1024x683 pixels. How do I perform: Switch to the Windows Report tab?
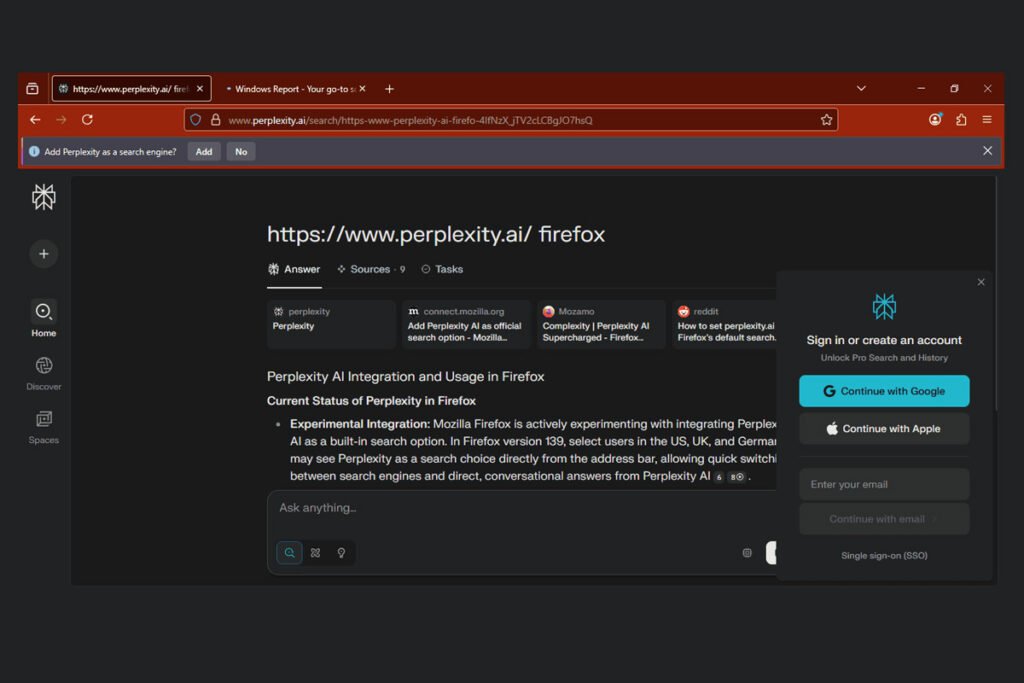[295, 89]
